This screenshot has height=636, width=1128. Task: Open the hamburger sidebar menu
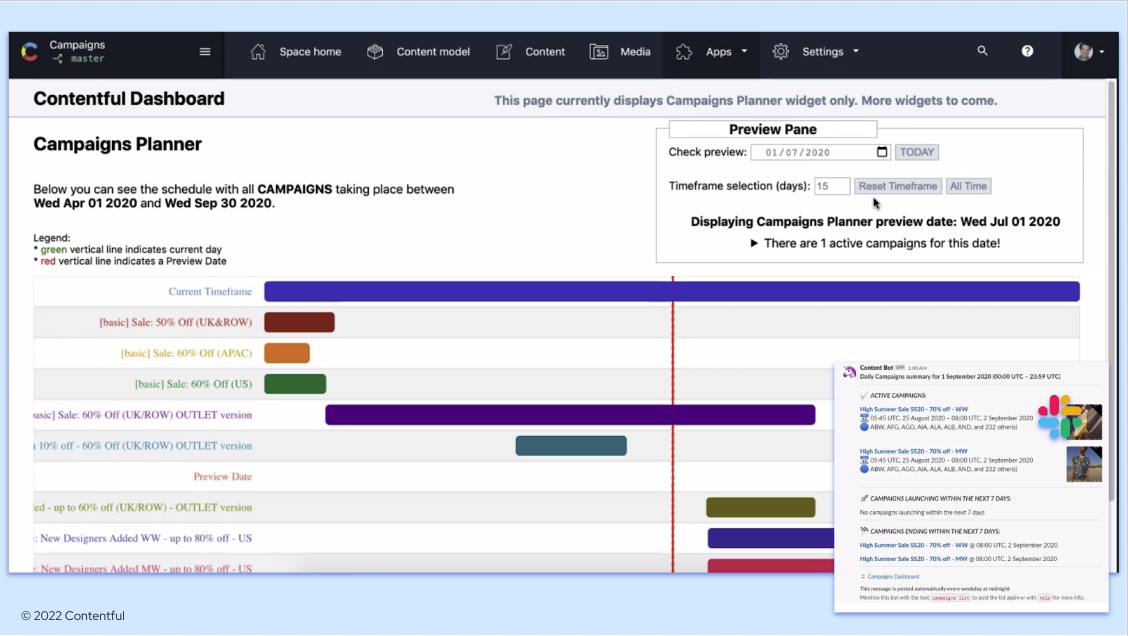[x=205, y=52]
